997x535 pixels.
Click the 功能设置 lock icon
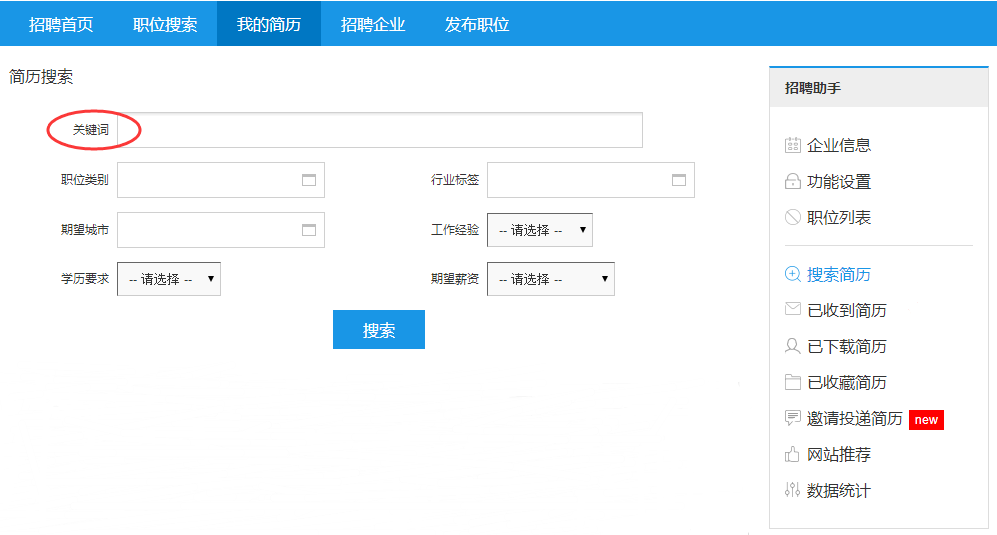click(792, 182)
